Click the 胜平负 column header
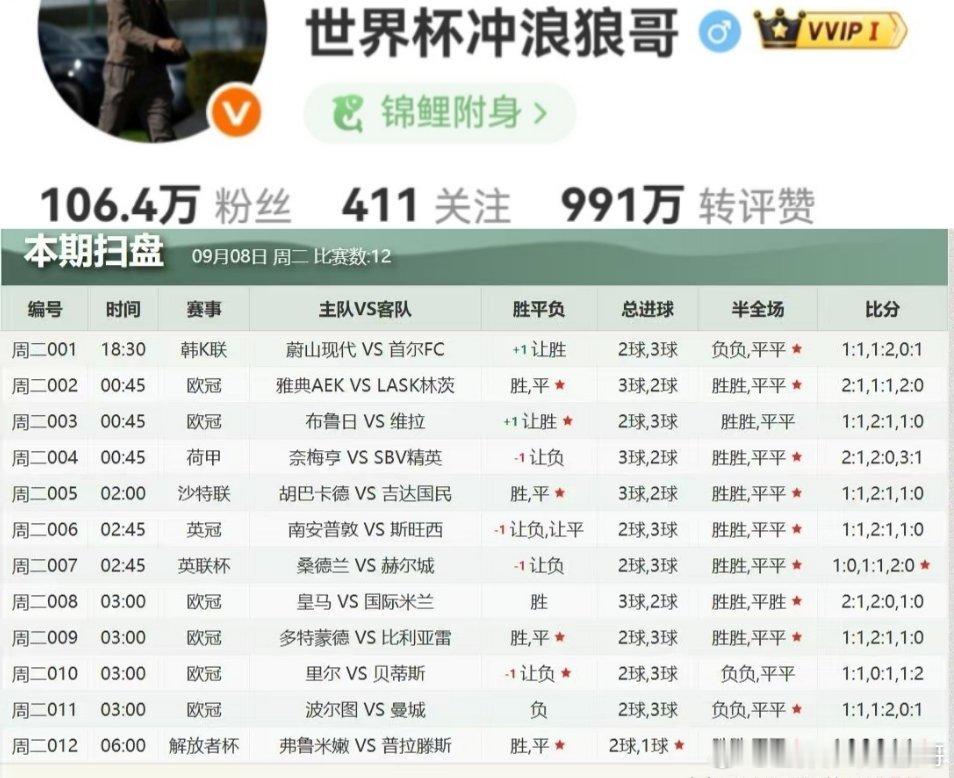 (x=538, y=310)
